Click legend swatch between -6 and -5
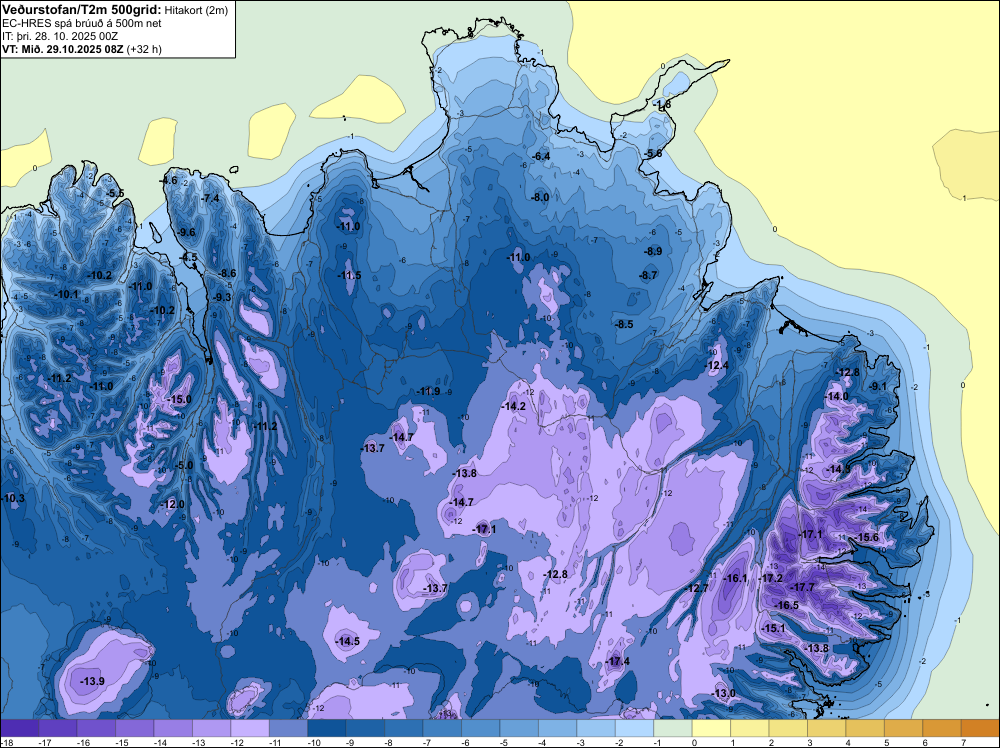The height and width of the screenshot is (748, 1000). coord(481,728)
